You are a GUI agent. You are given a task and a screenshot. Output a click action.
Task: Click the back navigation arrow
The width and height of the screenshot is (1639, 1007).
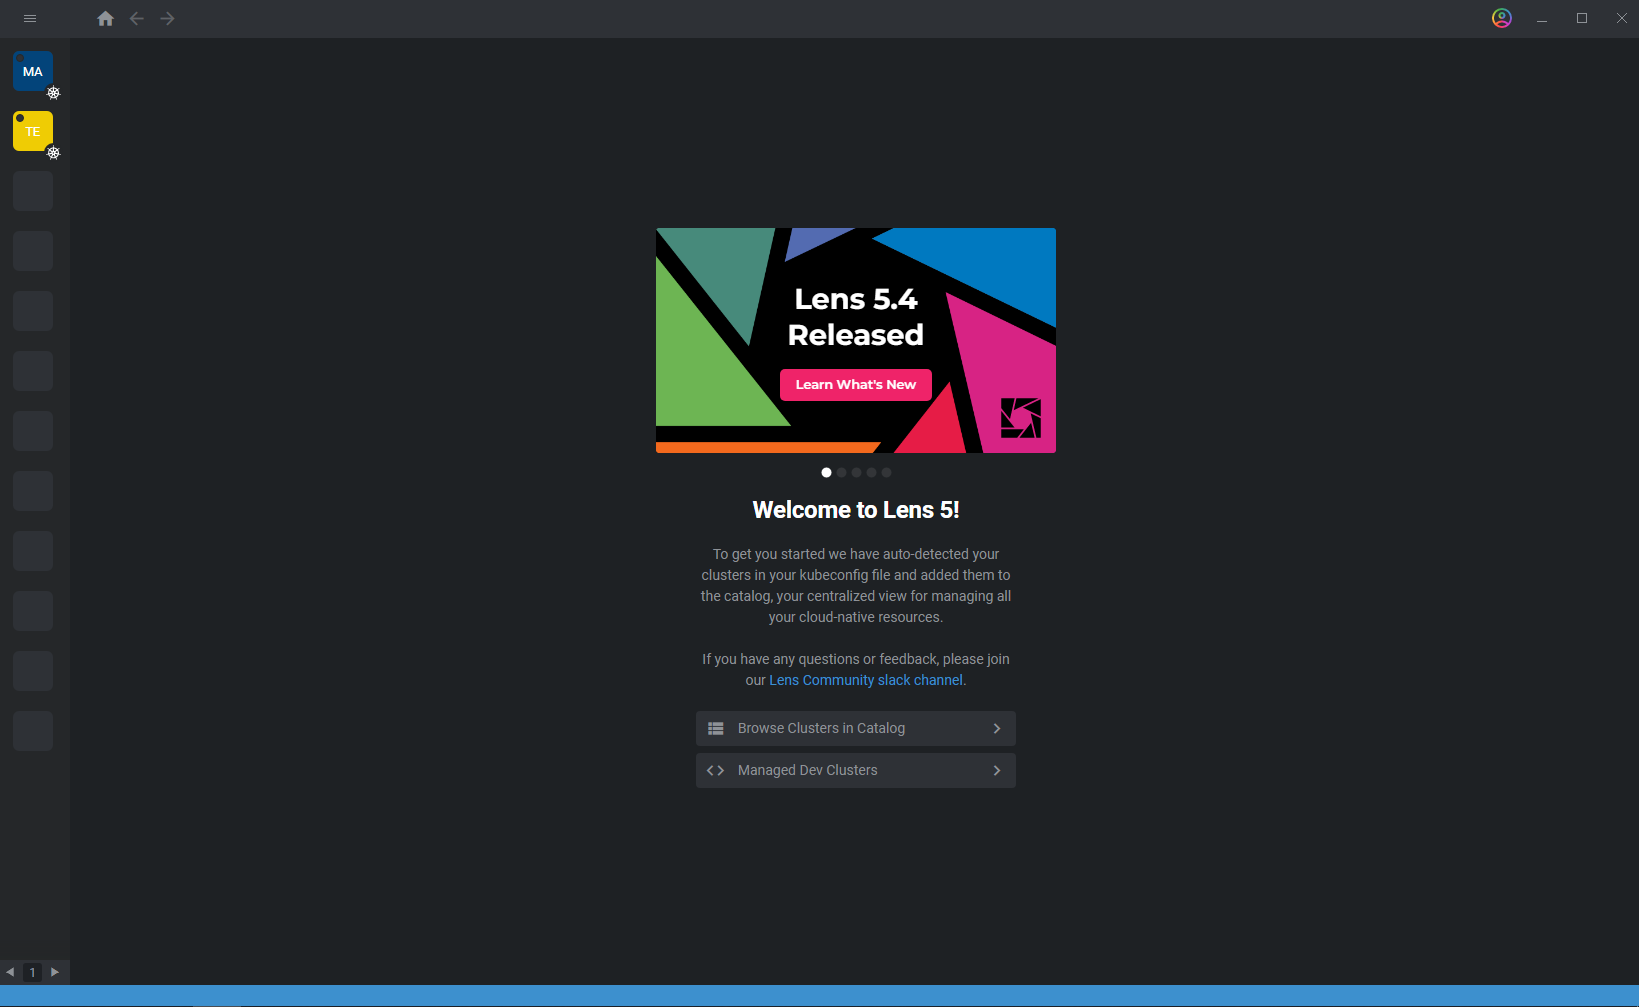click(137, 18)
